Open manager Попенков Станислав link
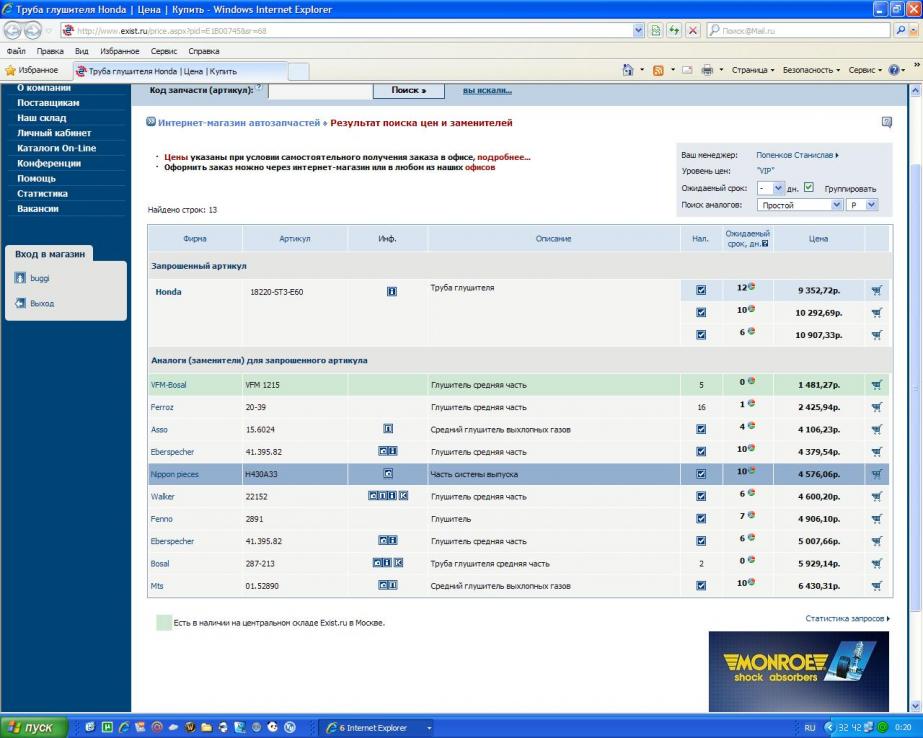 coord(797,155)
